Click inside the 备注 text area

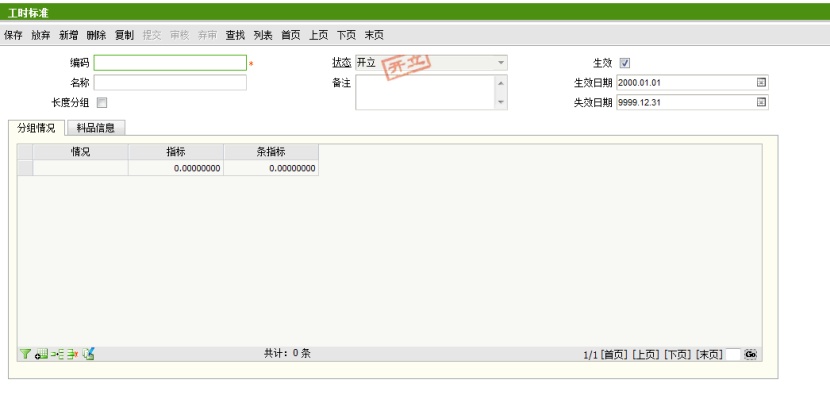click(426, 92)
